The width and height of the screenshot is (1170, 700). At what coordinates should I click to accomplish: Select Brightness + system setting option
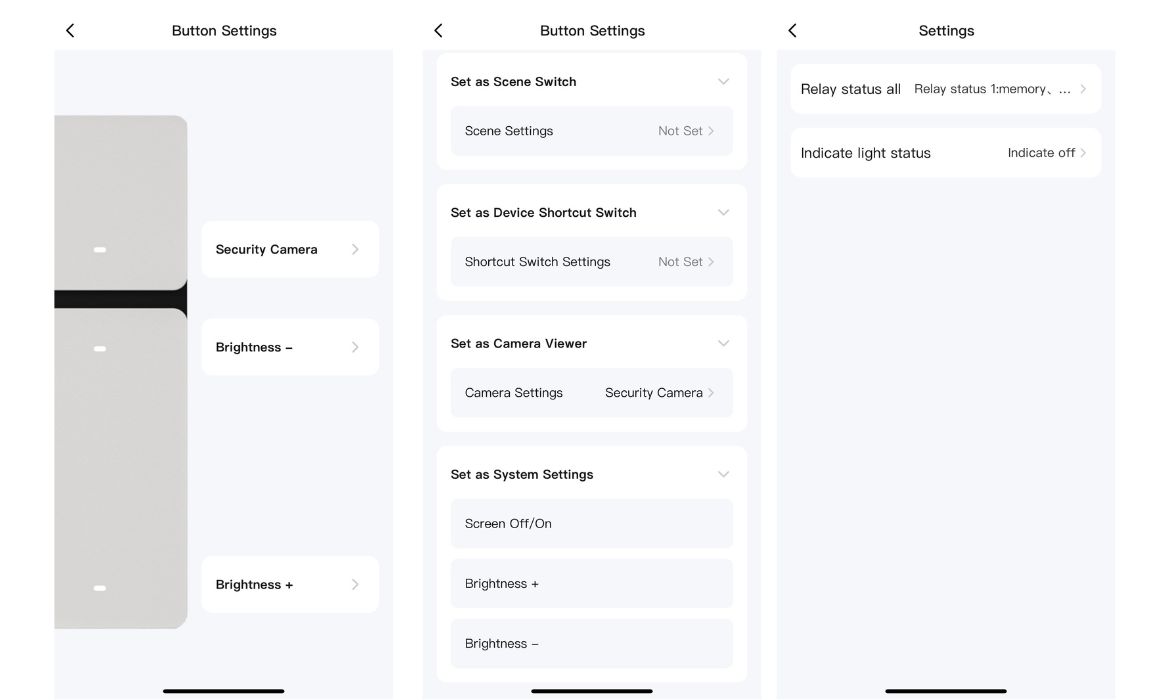tap(591, 584)
